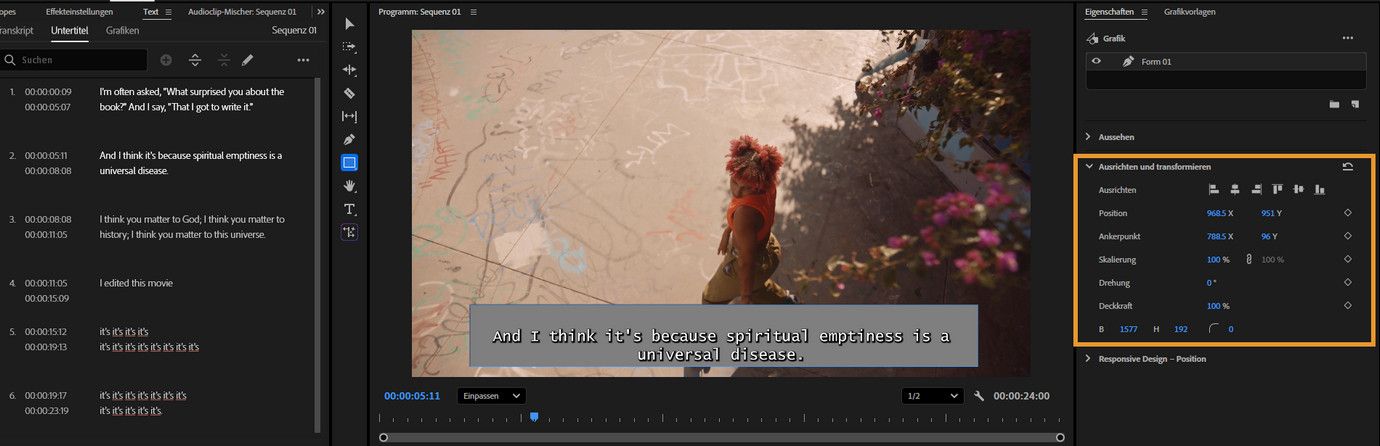Select the Slip tool
This screenshot has height=446, width=1380.
point(349,116)
